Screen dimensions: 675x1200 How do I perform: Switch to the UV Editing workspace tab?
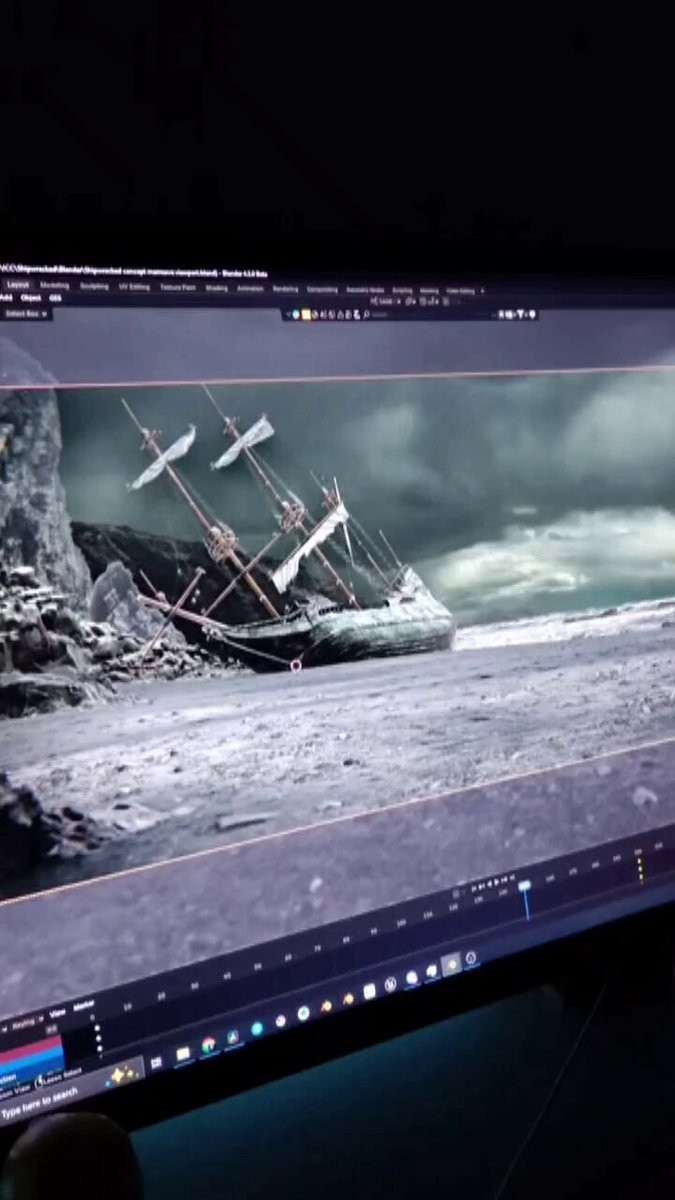(x=134, y=287)
